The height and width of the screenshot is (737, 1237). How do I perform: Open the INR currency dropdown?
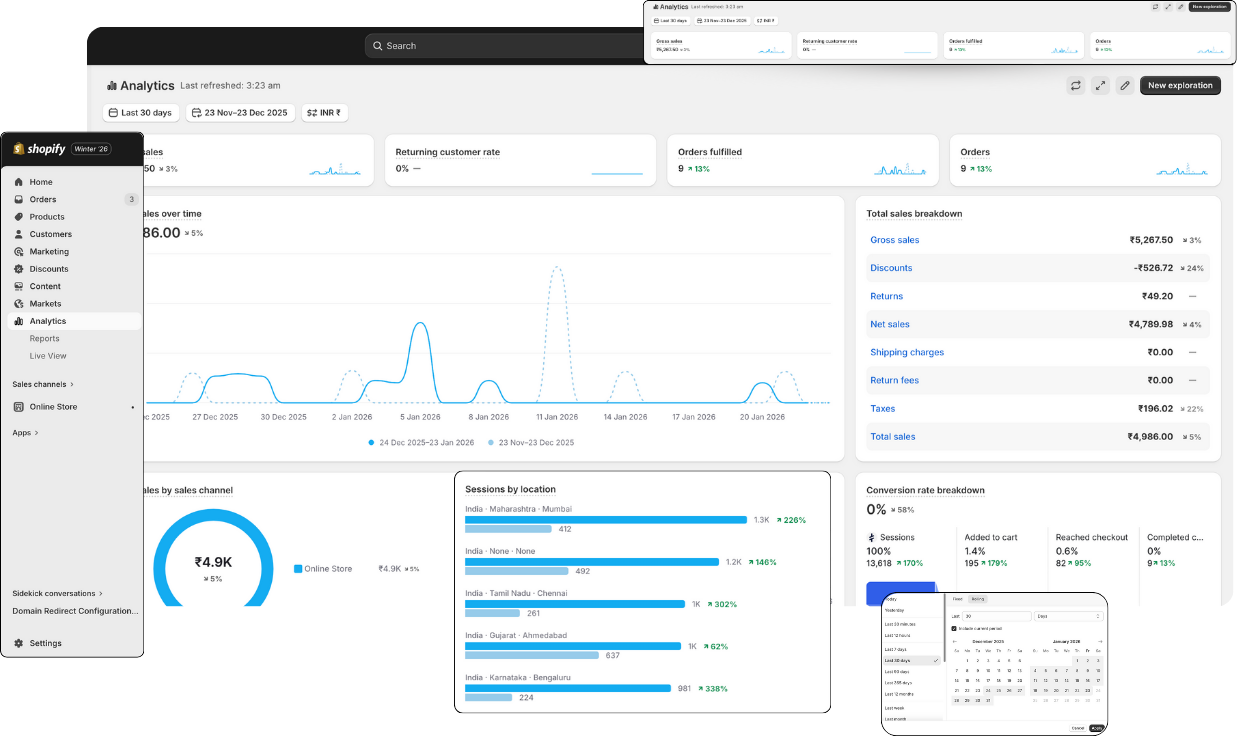pos(325,113)
